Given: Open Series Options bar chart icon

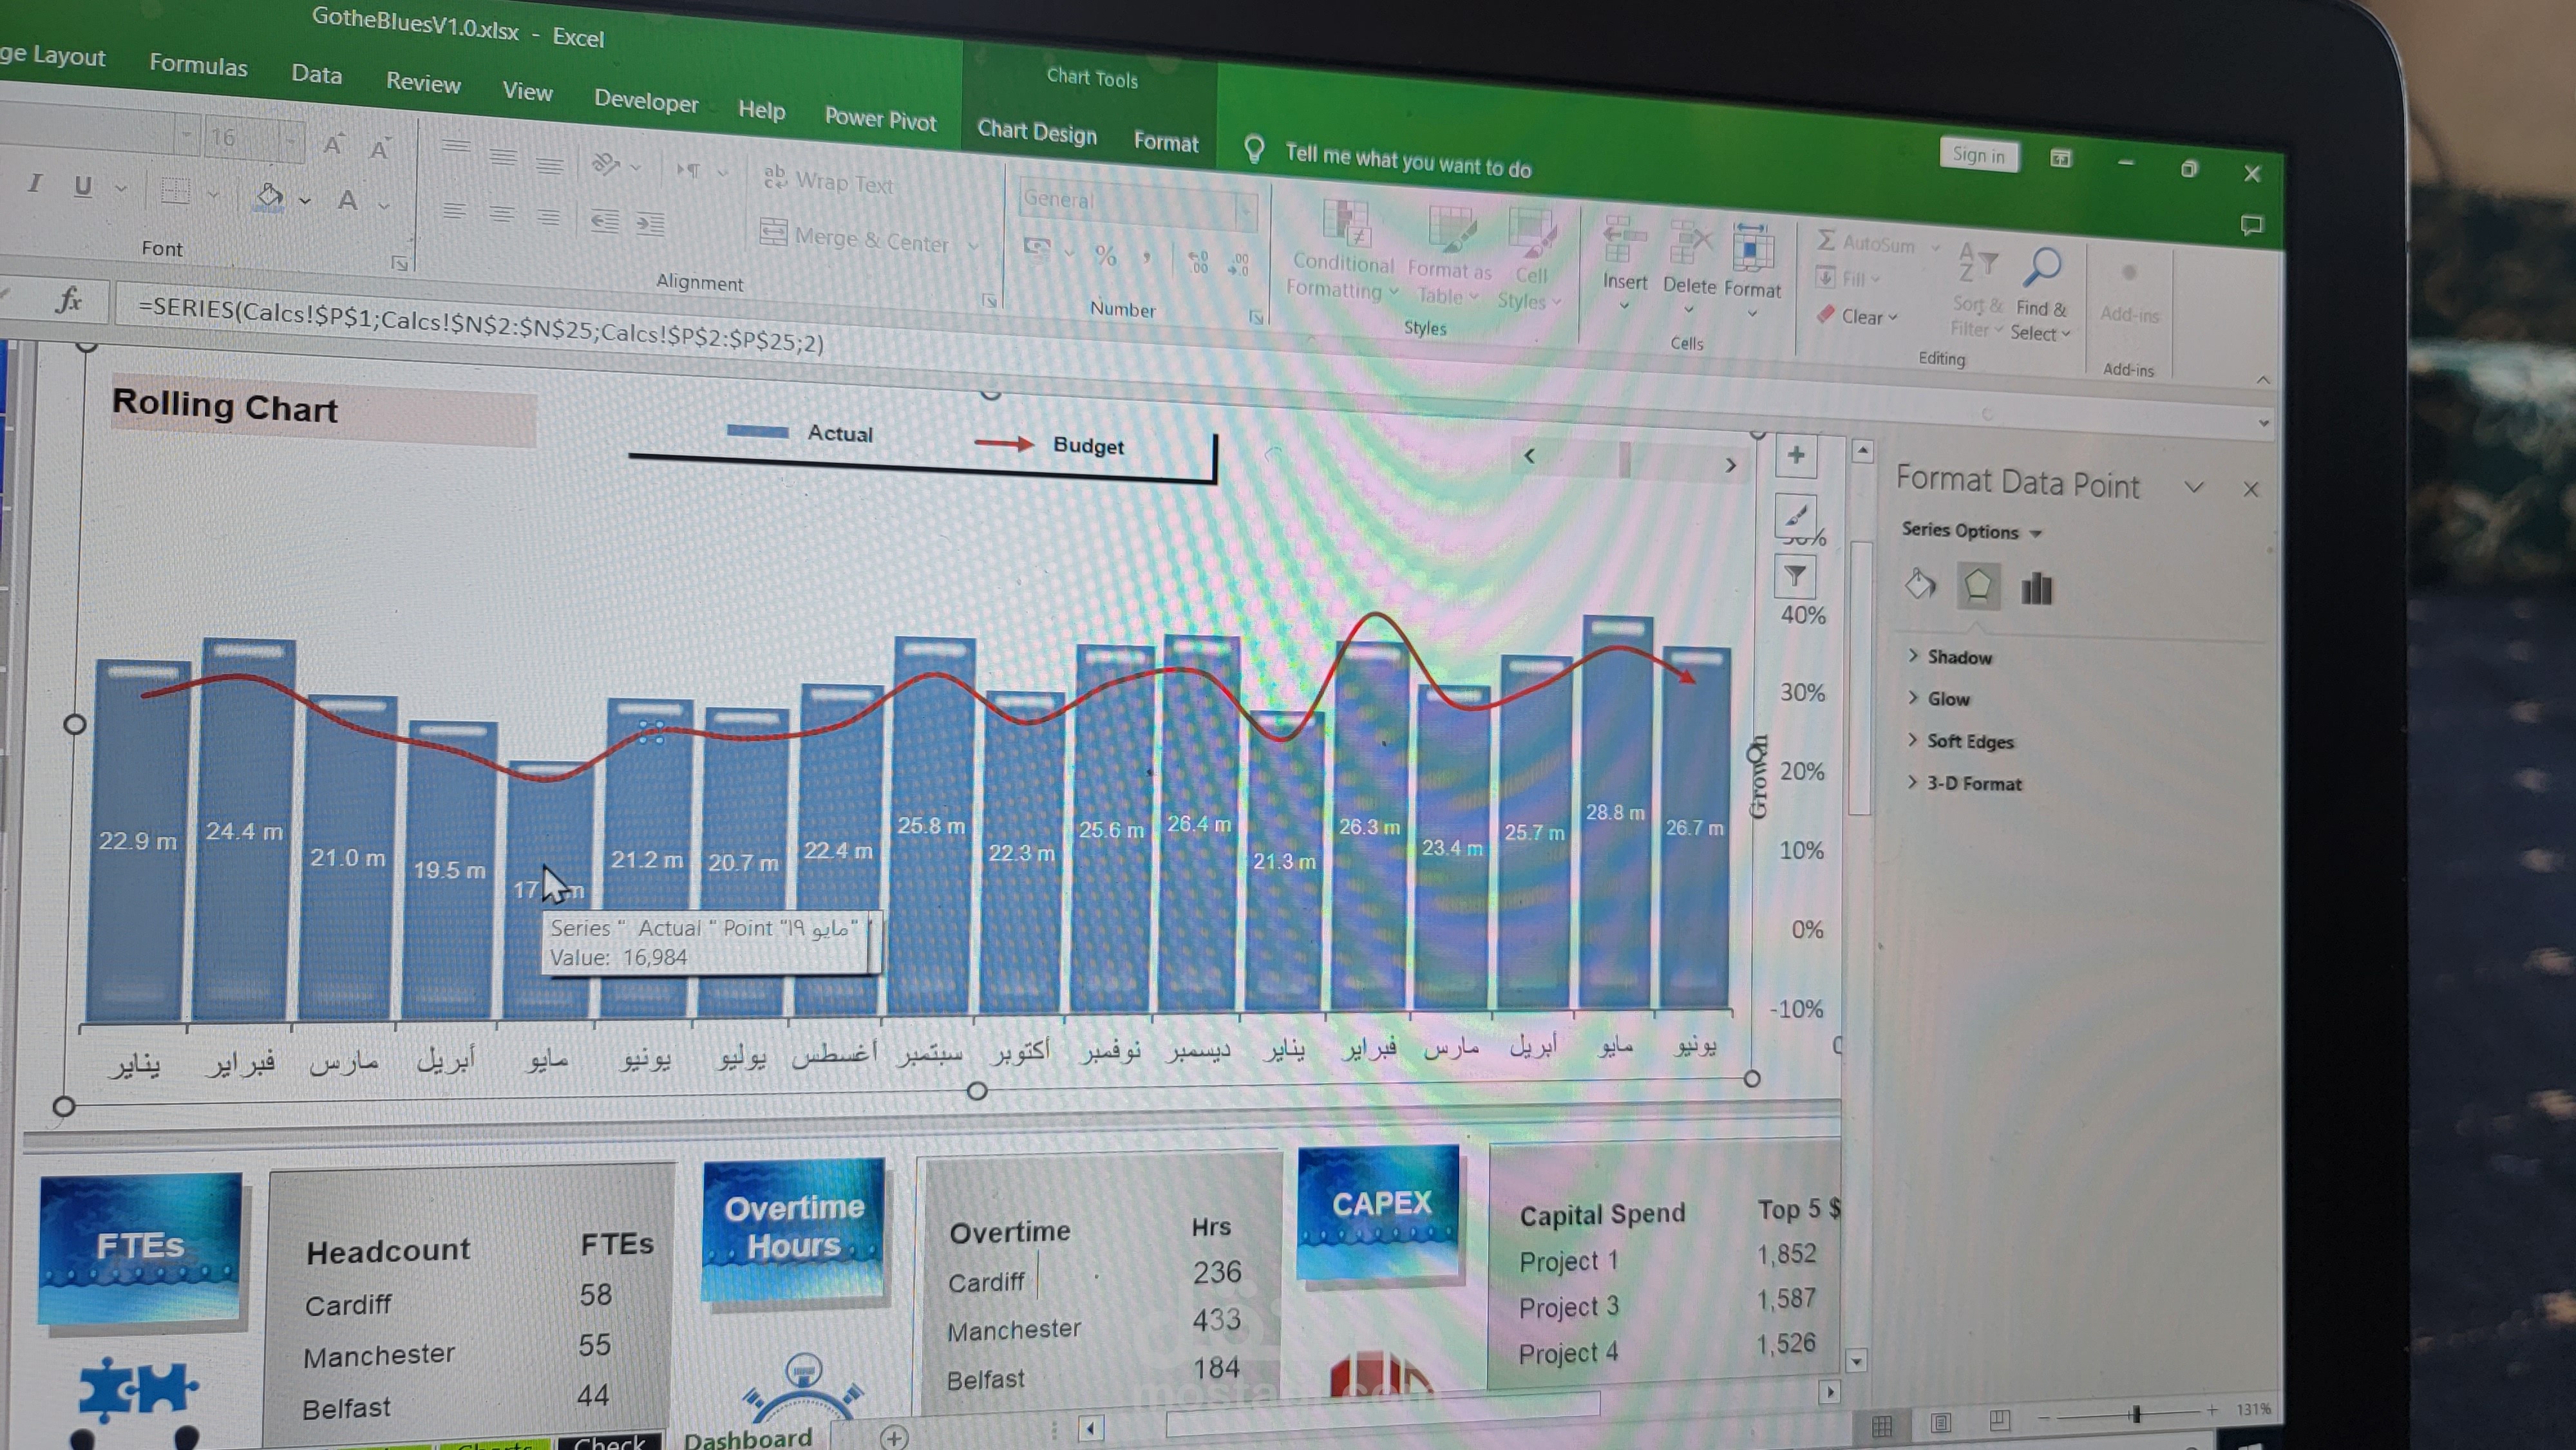Looking at the screenshot, I should pyautogui.click(x=2036, y=588).
